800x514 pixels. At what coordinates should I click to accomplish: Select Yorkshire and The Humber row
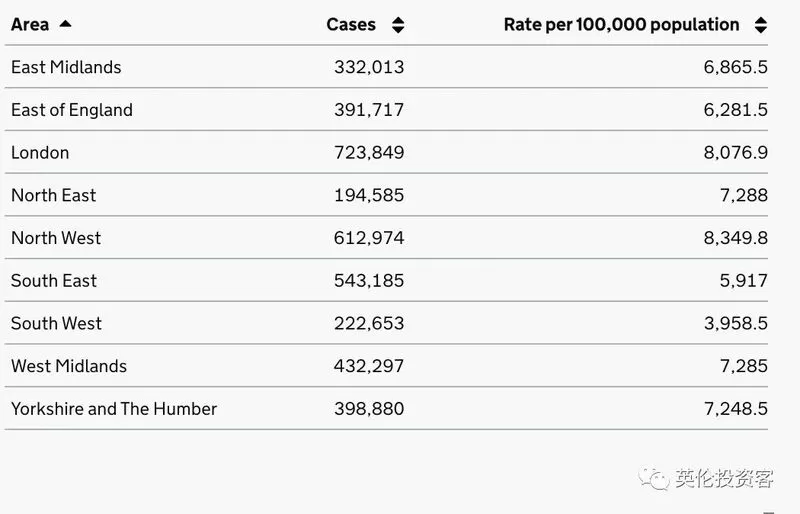click(386, 408)
